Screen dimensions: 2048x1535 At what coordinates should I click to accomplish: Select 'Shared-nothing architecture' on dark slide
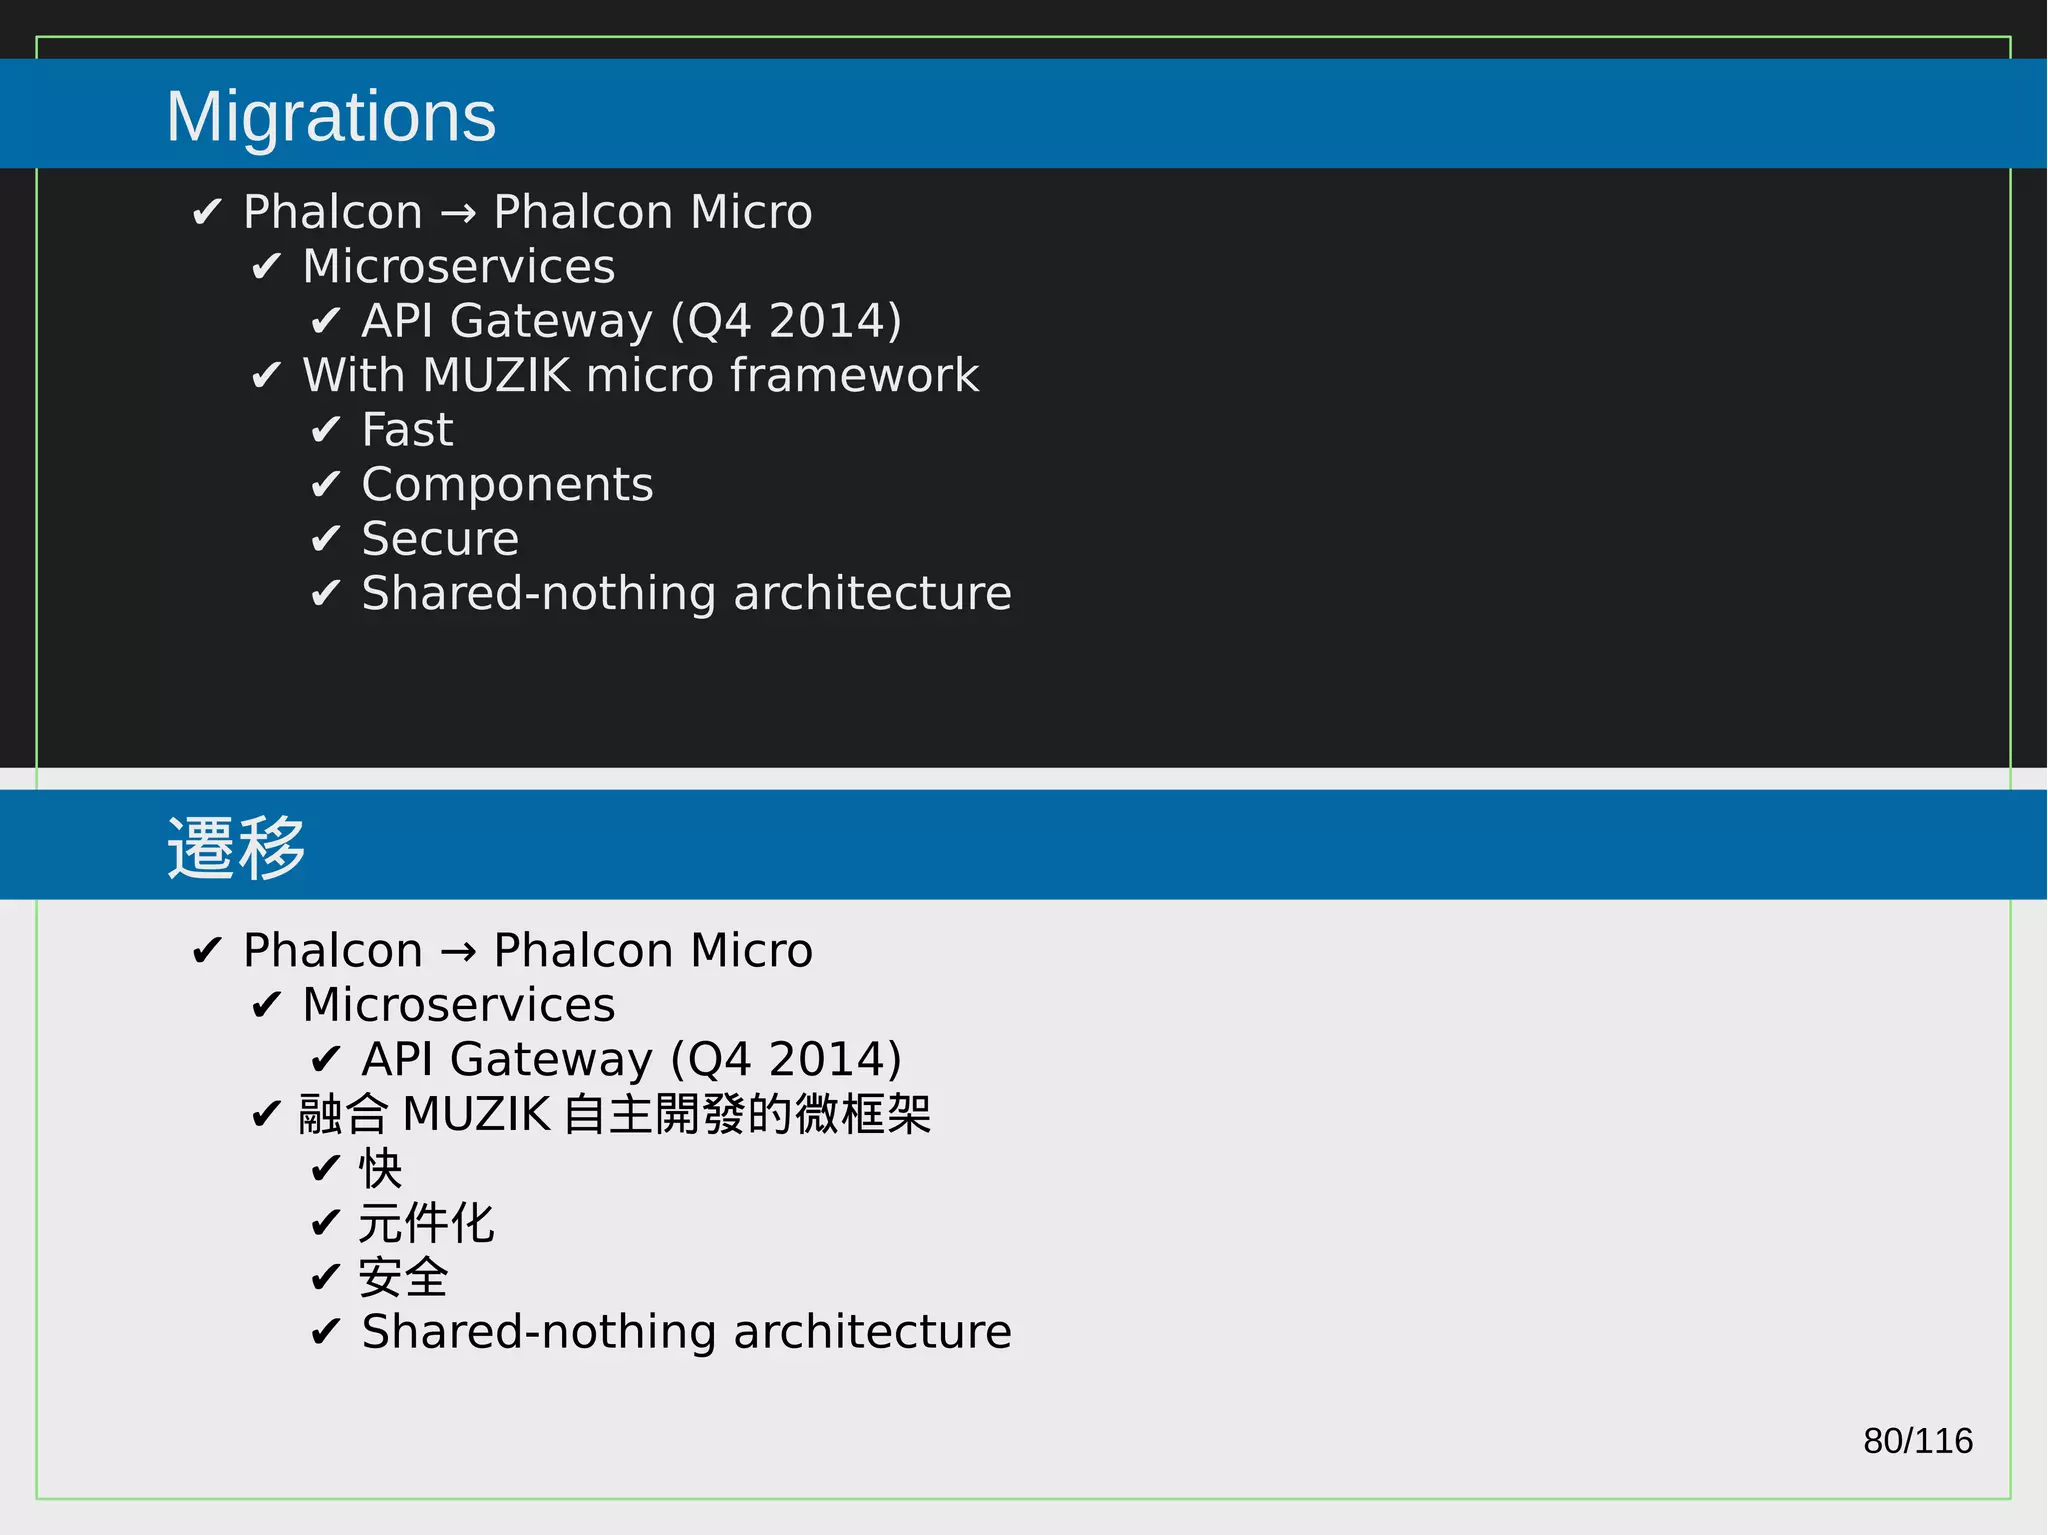pyautogui.click(x=687, y=593)
